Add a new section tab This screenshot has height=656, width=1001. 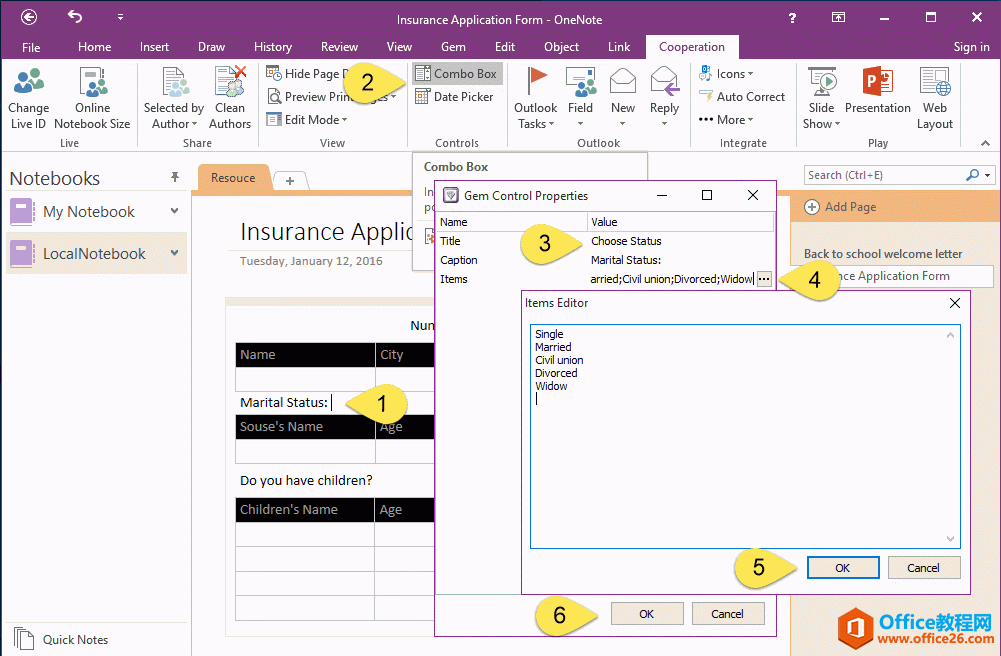point(290,180)
